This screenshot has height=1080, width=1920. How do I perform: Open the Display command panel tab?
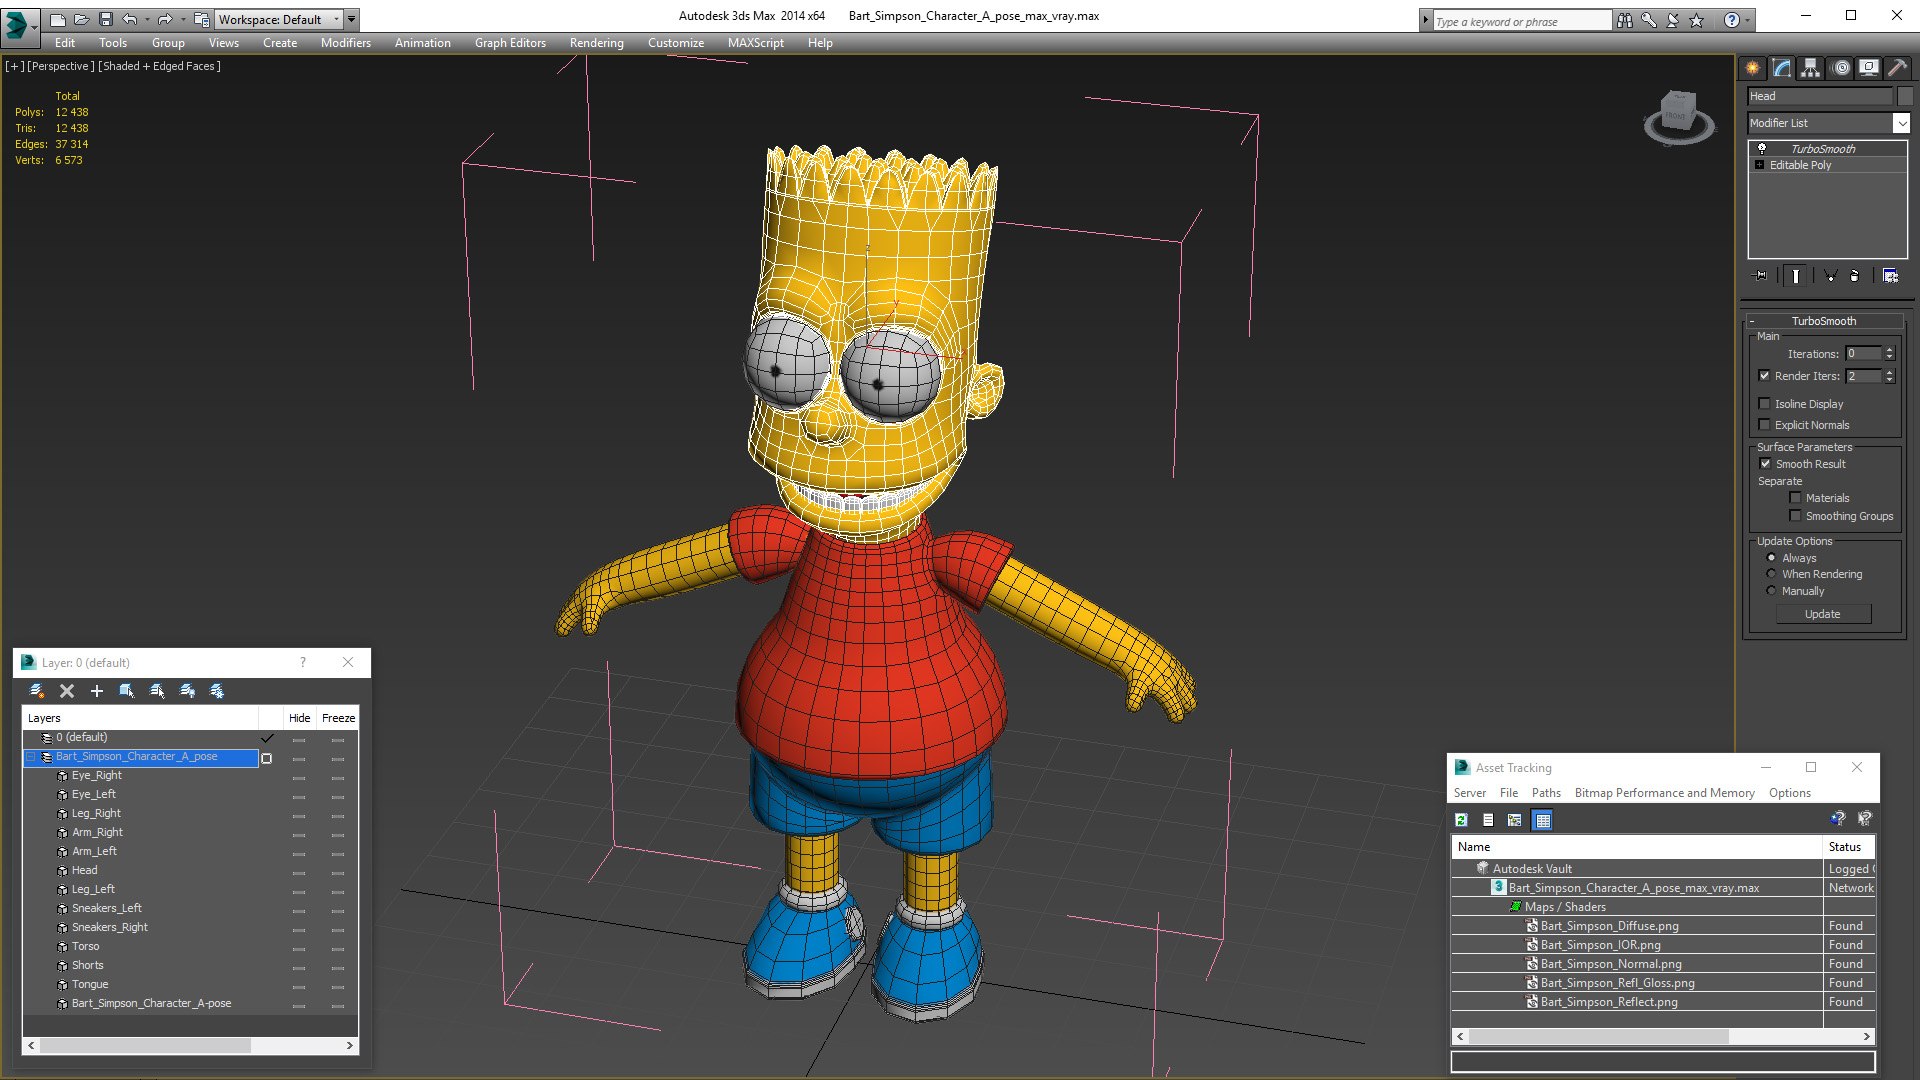coord(1868,68)
